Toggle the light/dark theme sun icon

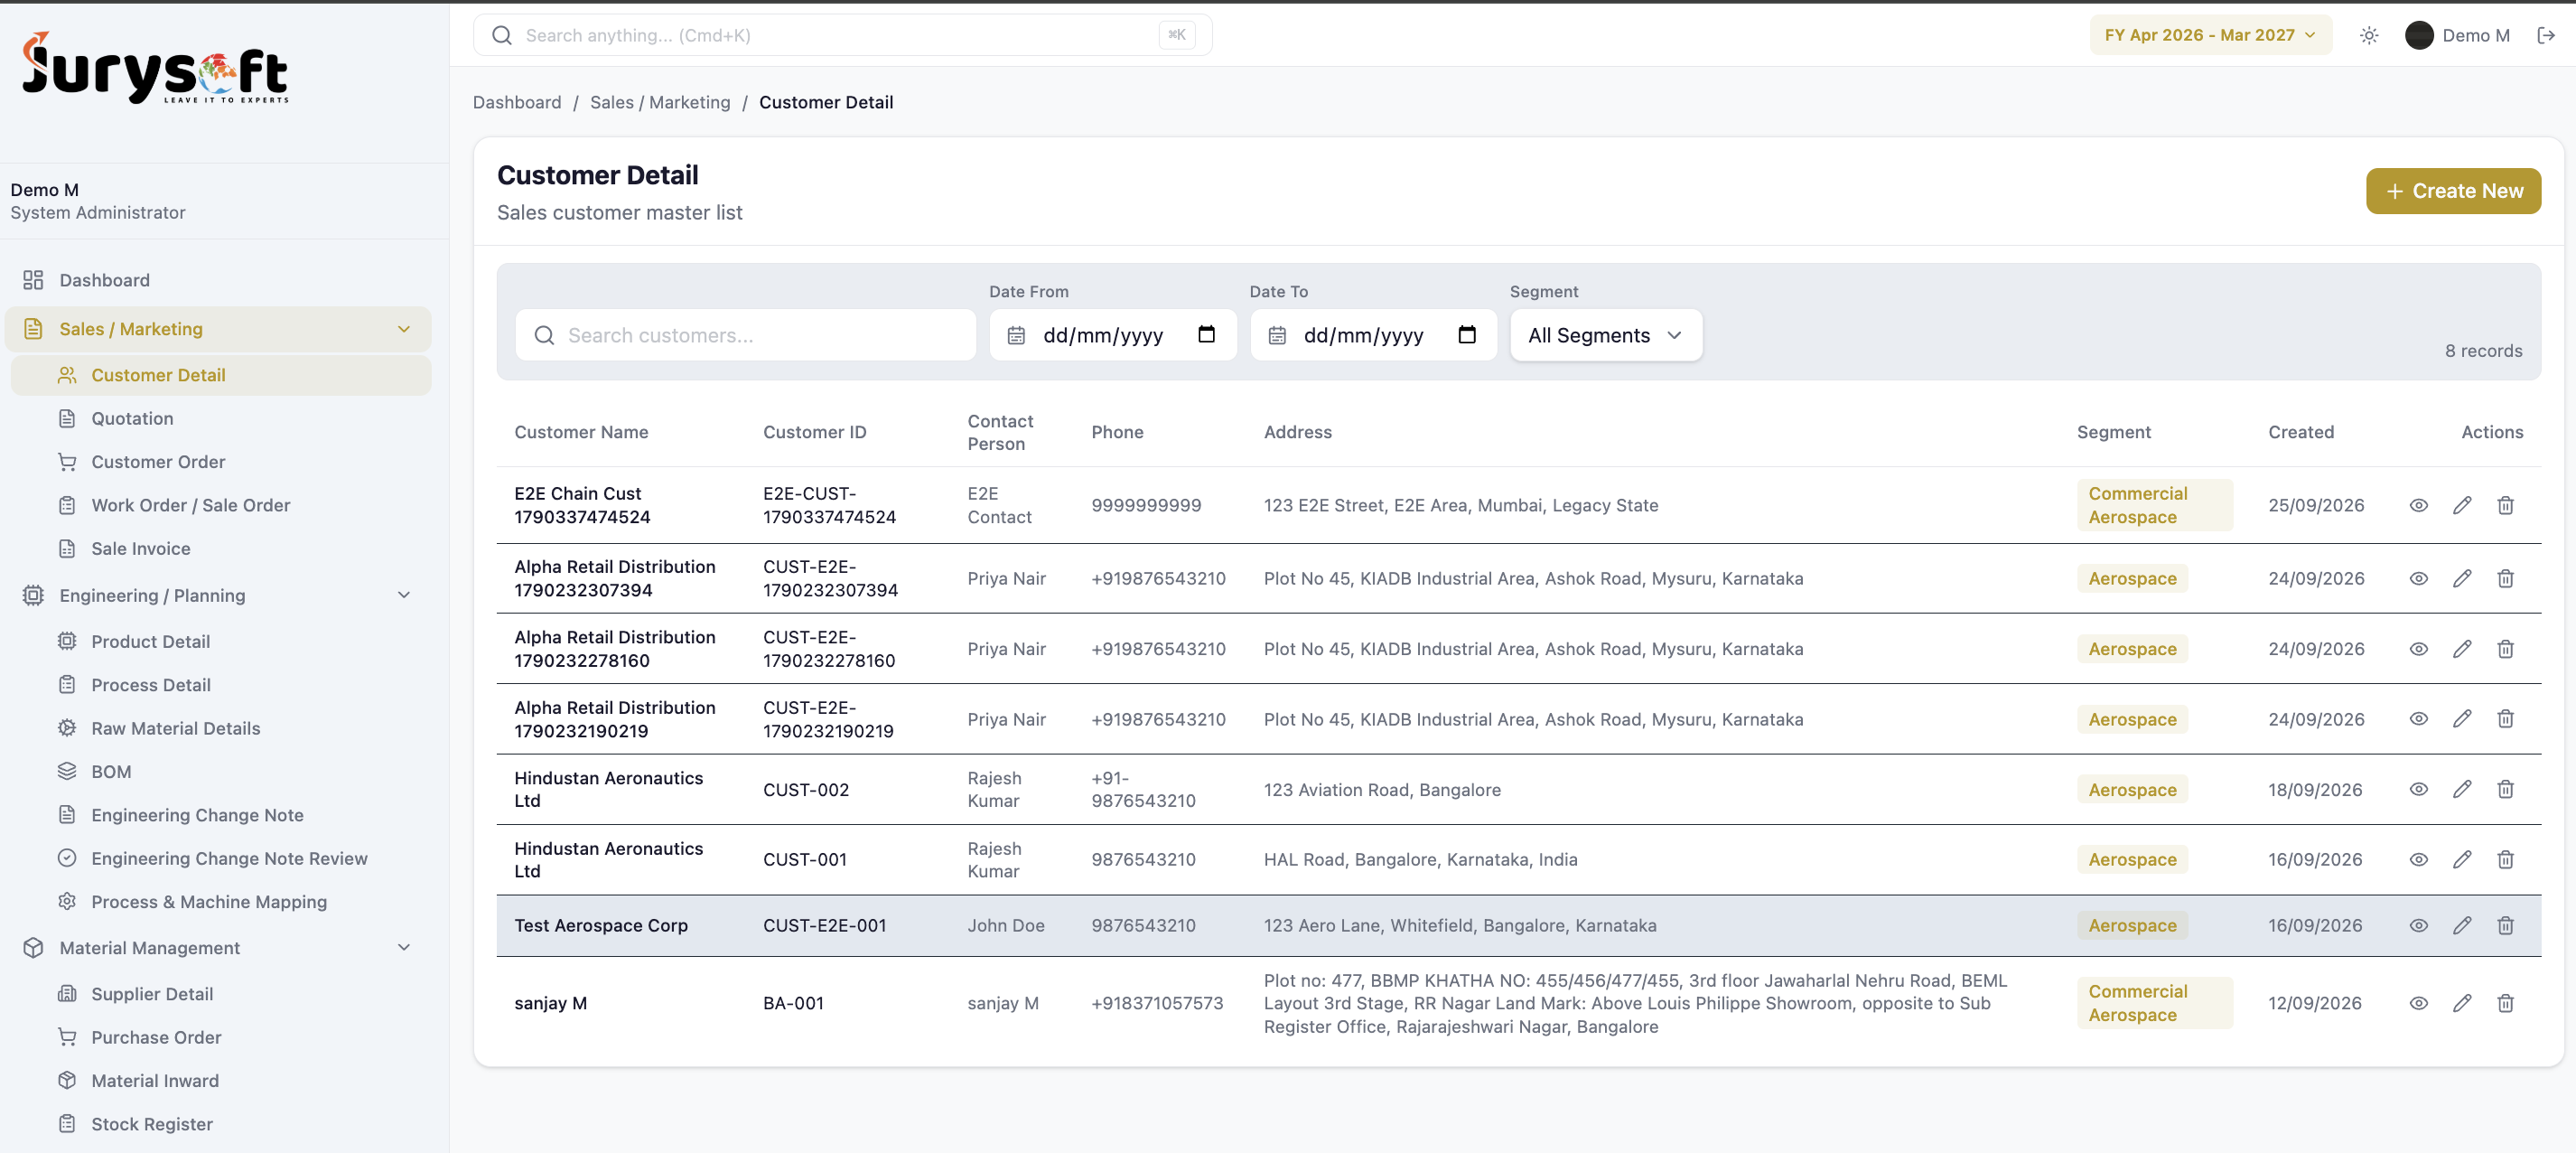2368,35
